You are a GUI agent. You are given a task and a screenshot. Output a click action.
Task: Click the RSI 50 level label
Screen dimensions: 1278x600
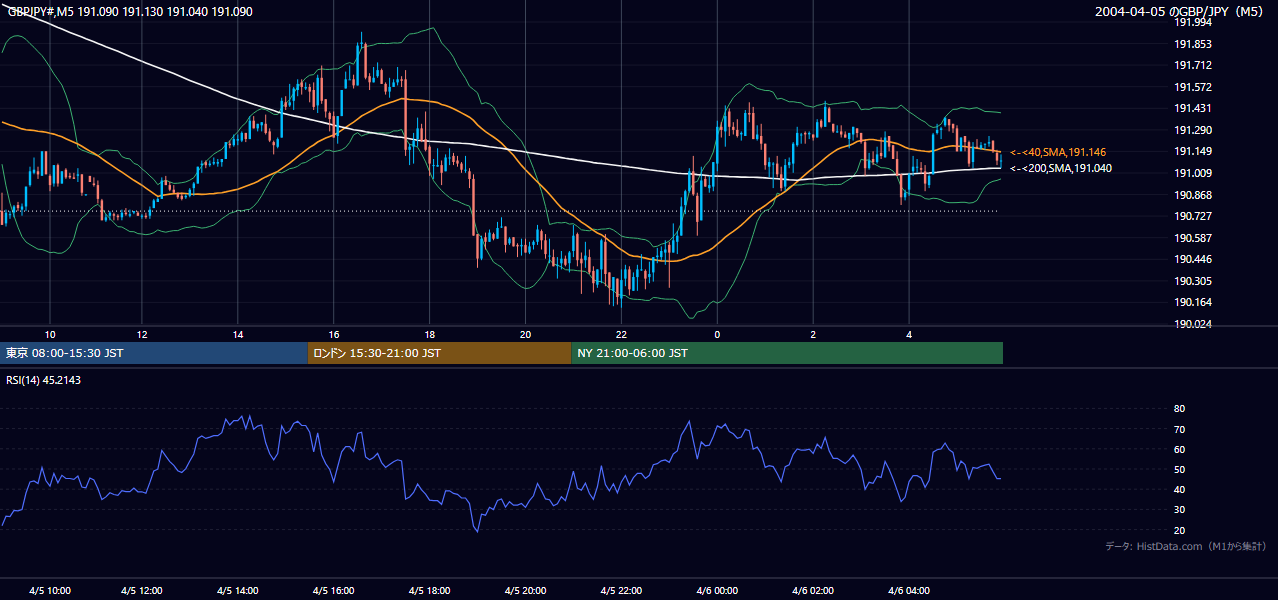[x=1180, y=469]
